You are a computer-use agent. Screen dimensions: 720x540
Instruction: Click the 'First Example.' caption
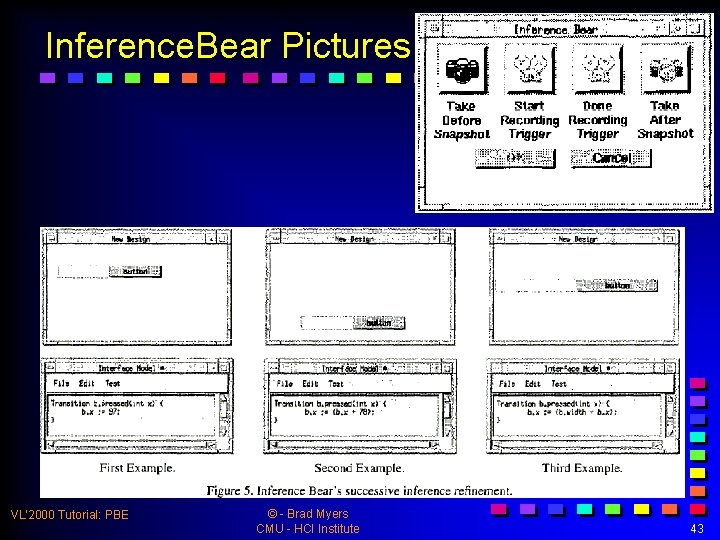pyautogui.click(x=137, y=468)
